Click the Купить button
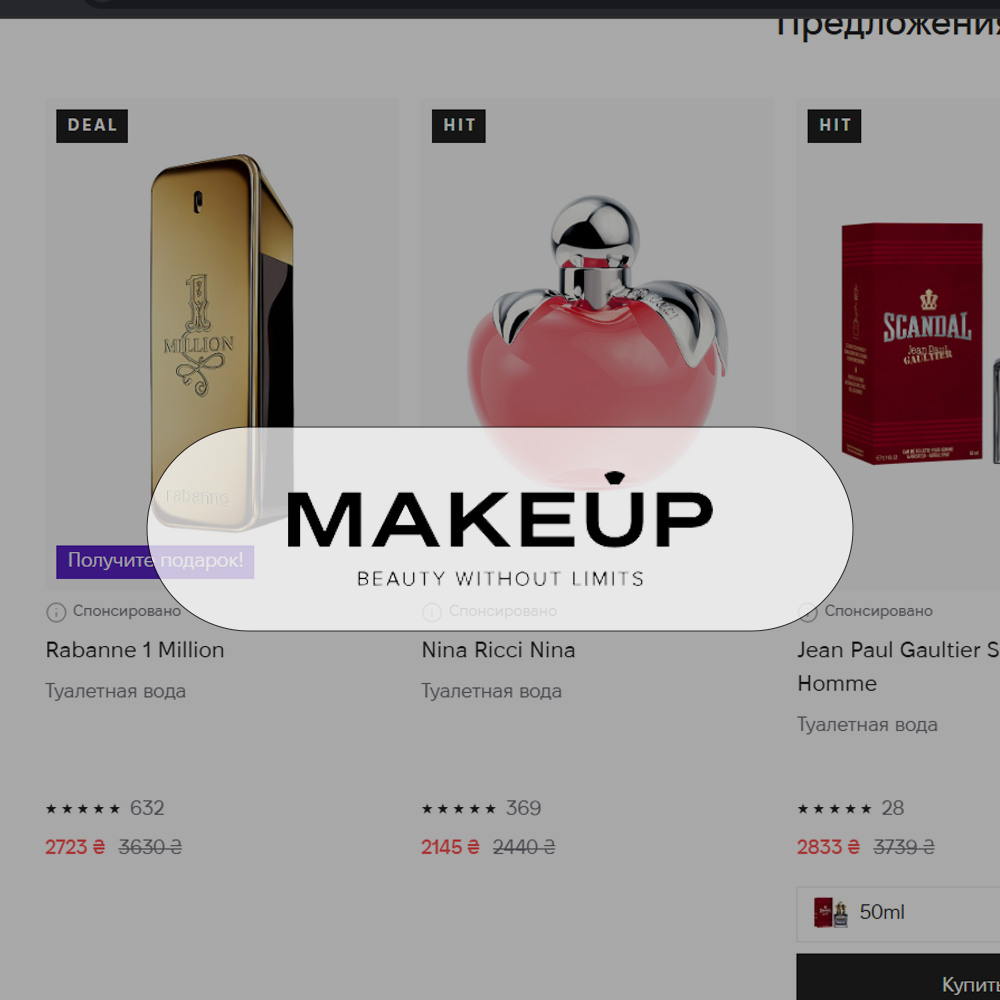Screen dimensions: 1000x1000 (898, 977)
